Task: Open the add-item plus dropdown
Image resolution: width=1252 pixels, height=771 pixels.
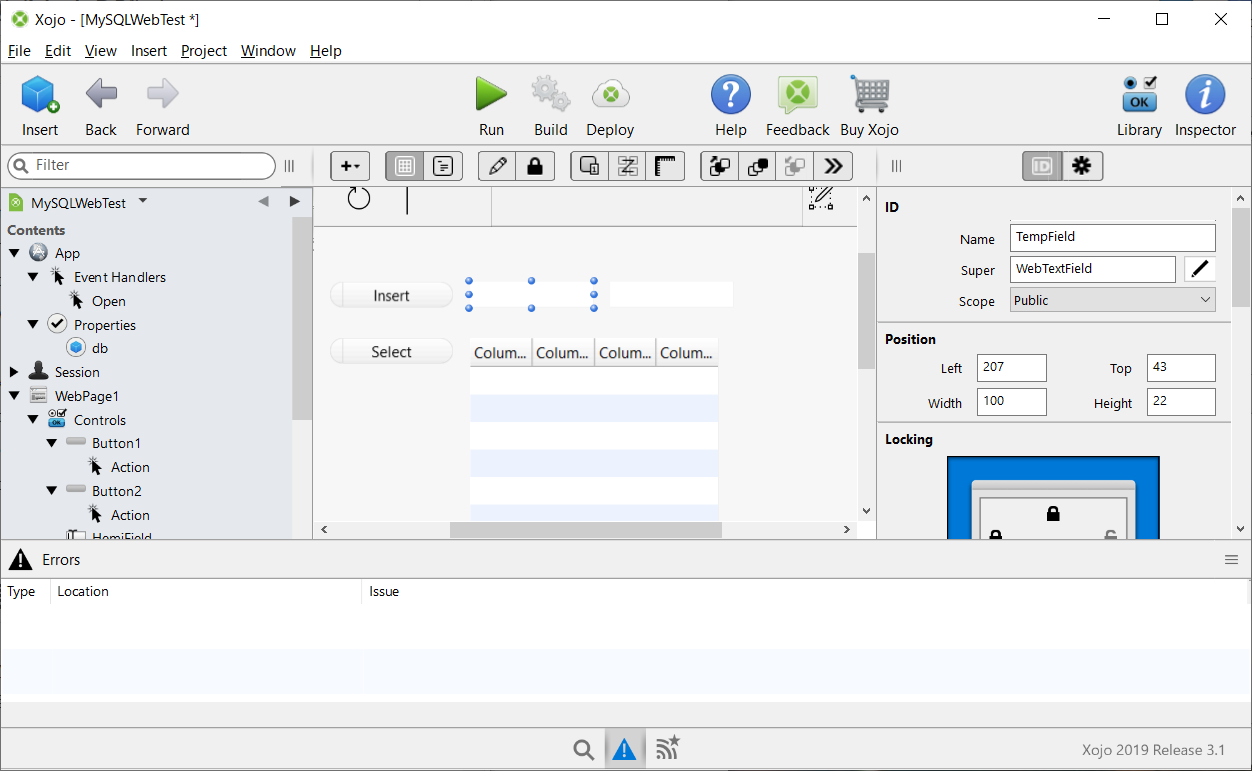Action: (x=350, y=166)
